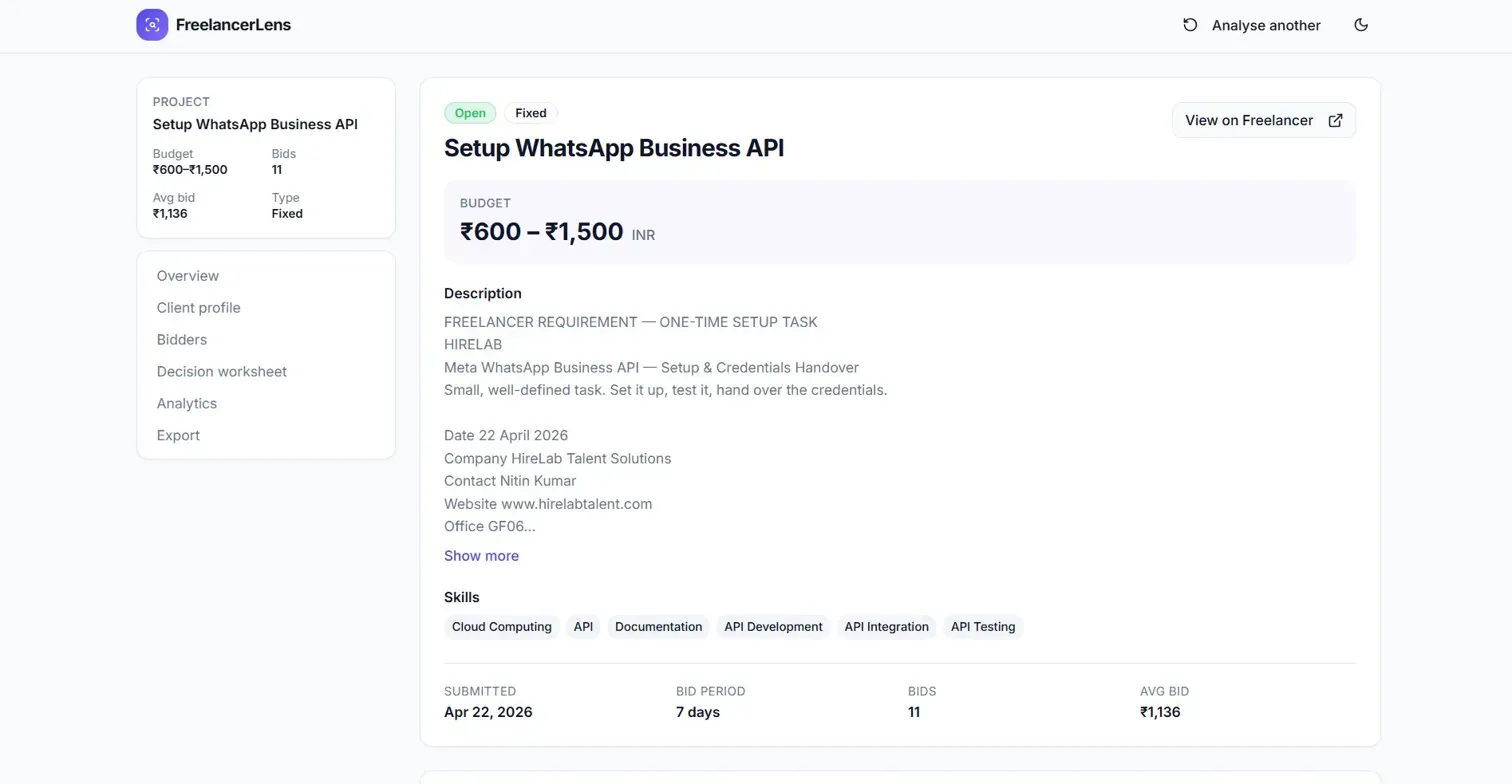Click the API Development skill tag

[x=773, y=627]
